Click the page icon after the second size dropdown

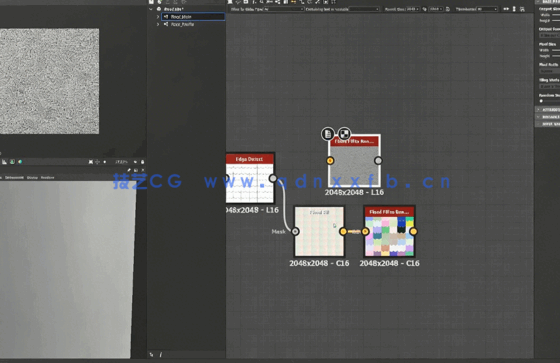[x=448, y=9]
